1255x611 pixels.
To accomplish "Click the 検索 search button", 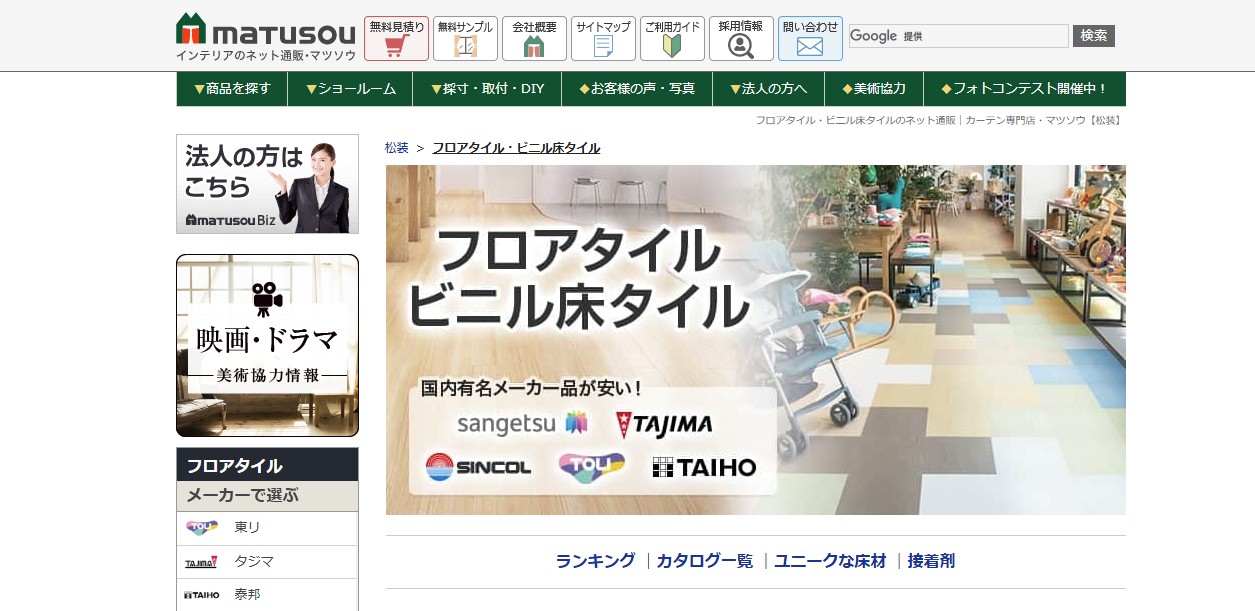I will 1094,36.
